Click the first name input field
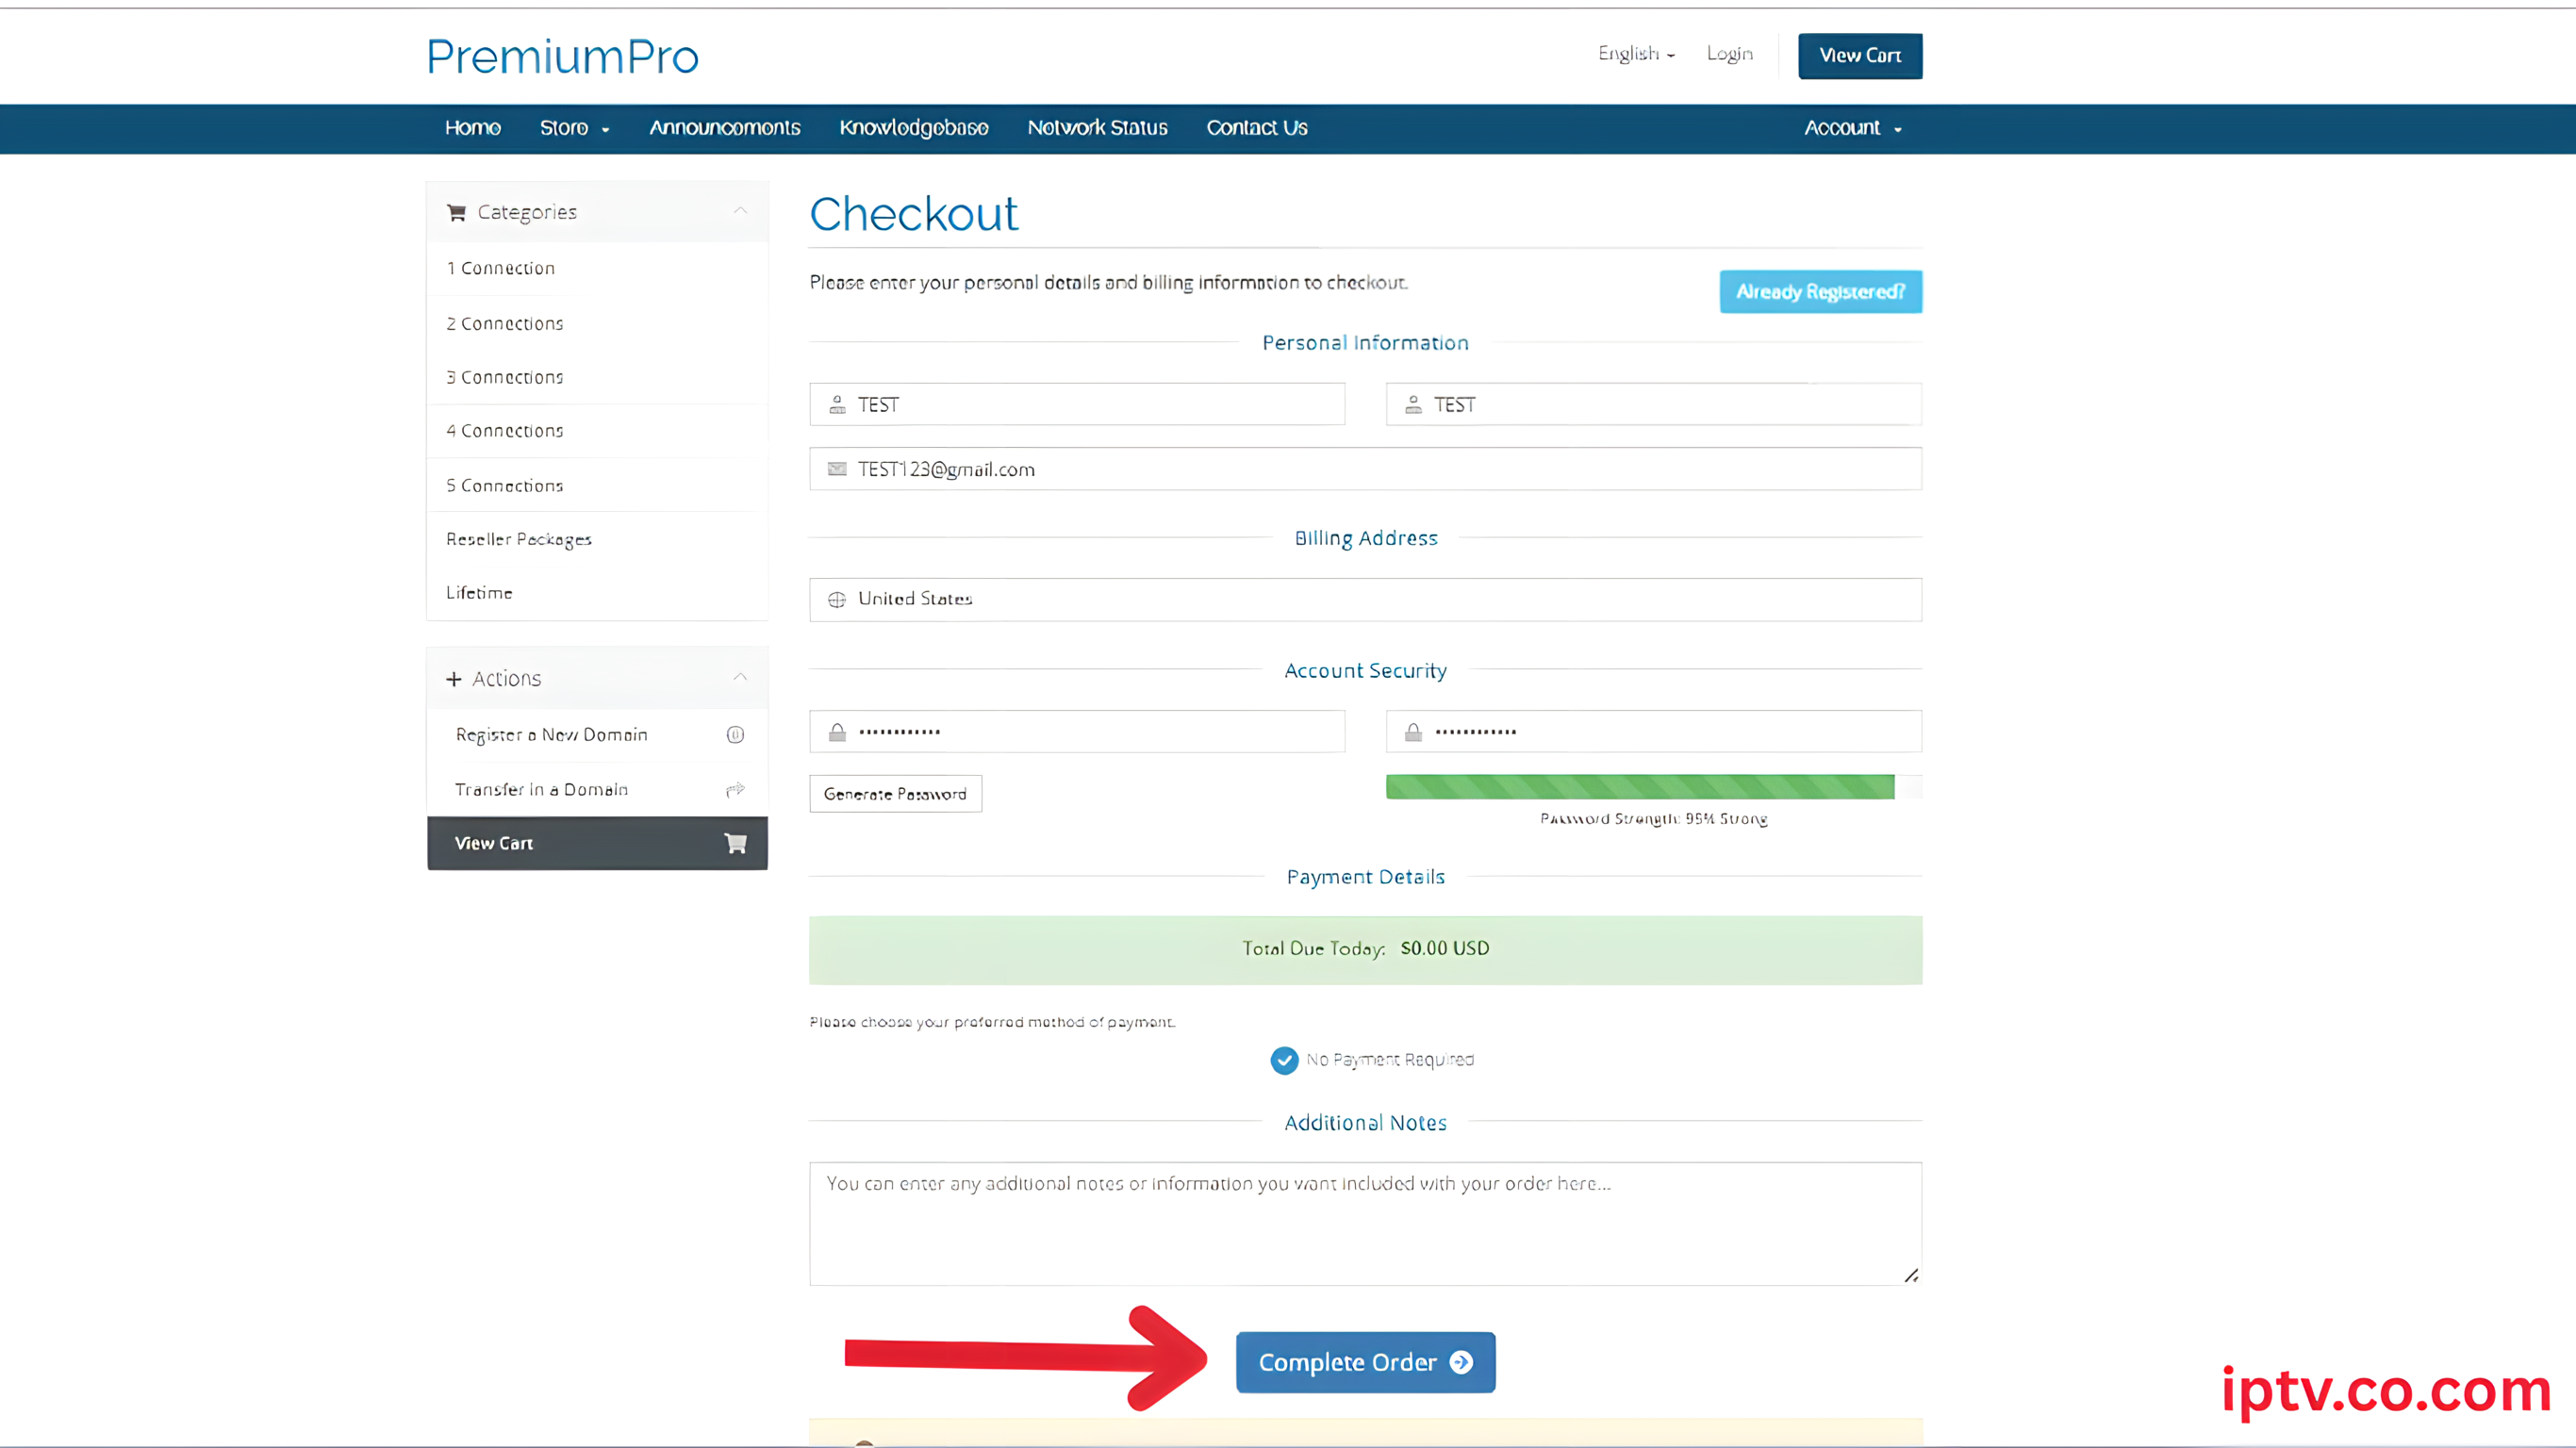This screenshot has height=1448, width=2576. (x=1077, y=404)
